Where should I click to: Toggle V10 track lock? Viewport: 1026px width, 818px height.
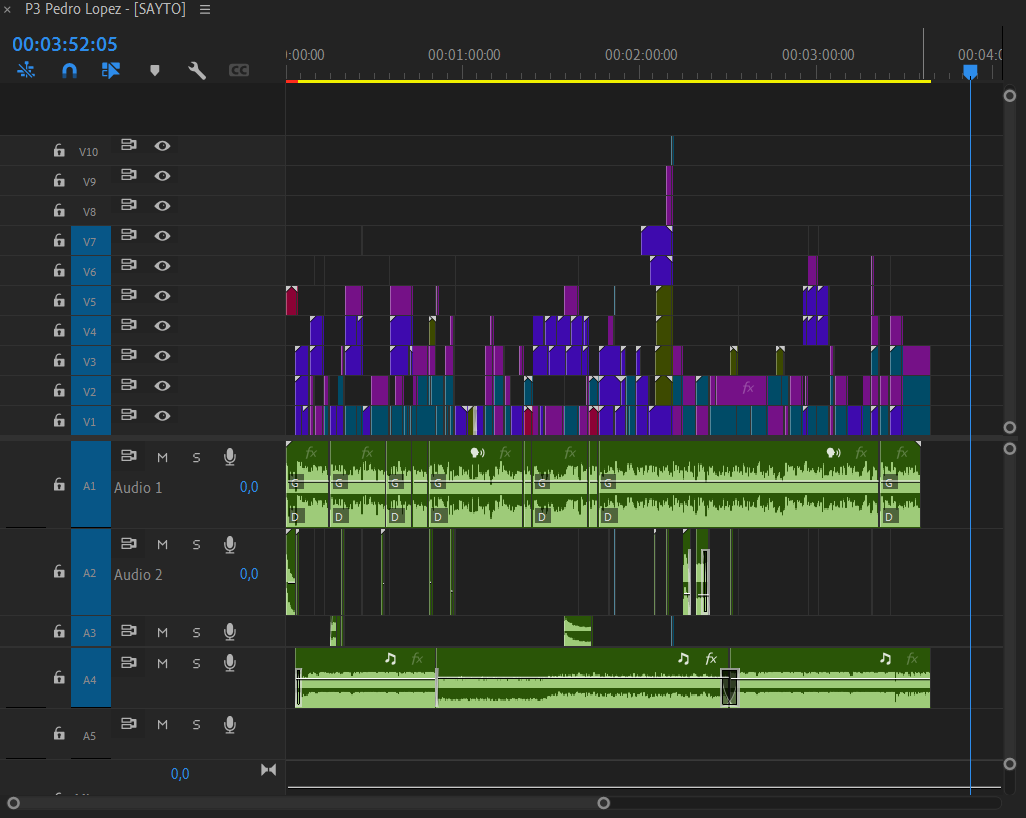click(59, 151)
